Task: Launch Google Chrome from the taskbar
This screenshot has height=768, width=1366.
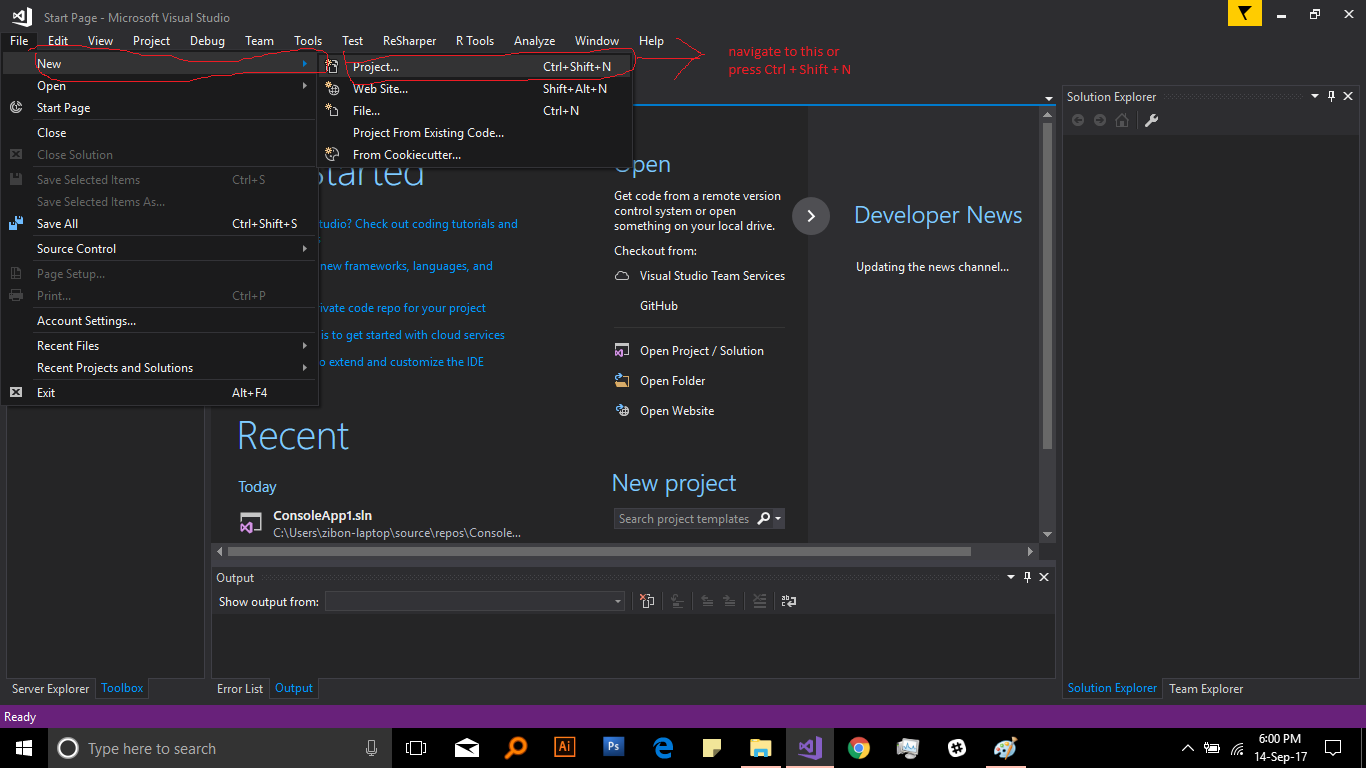Action: [x=858, y=748]
